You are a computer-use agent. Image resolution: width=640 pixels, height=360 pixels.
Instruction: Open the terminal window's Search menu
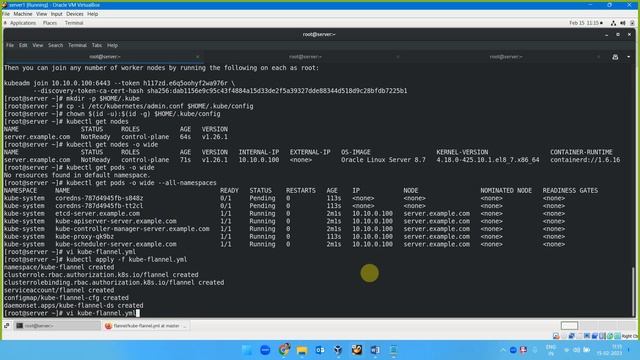56,45
